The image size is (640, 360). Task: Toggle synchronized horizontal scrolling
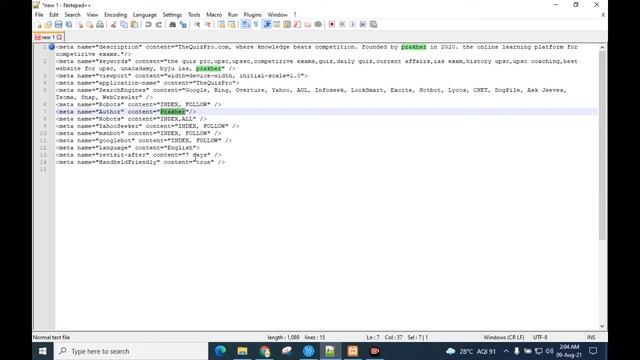click(232, 24)
